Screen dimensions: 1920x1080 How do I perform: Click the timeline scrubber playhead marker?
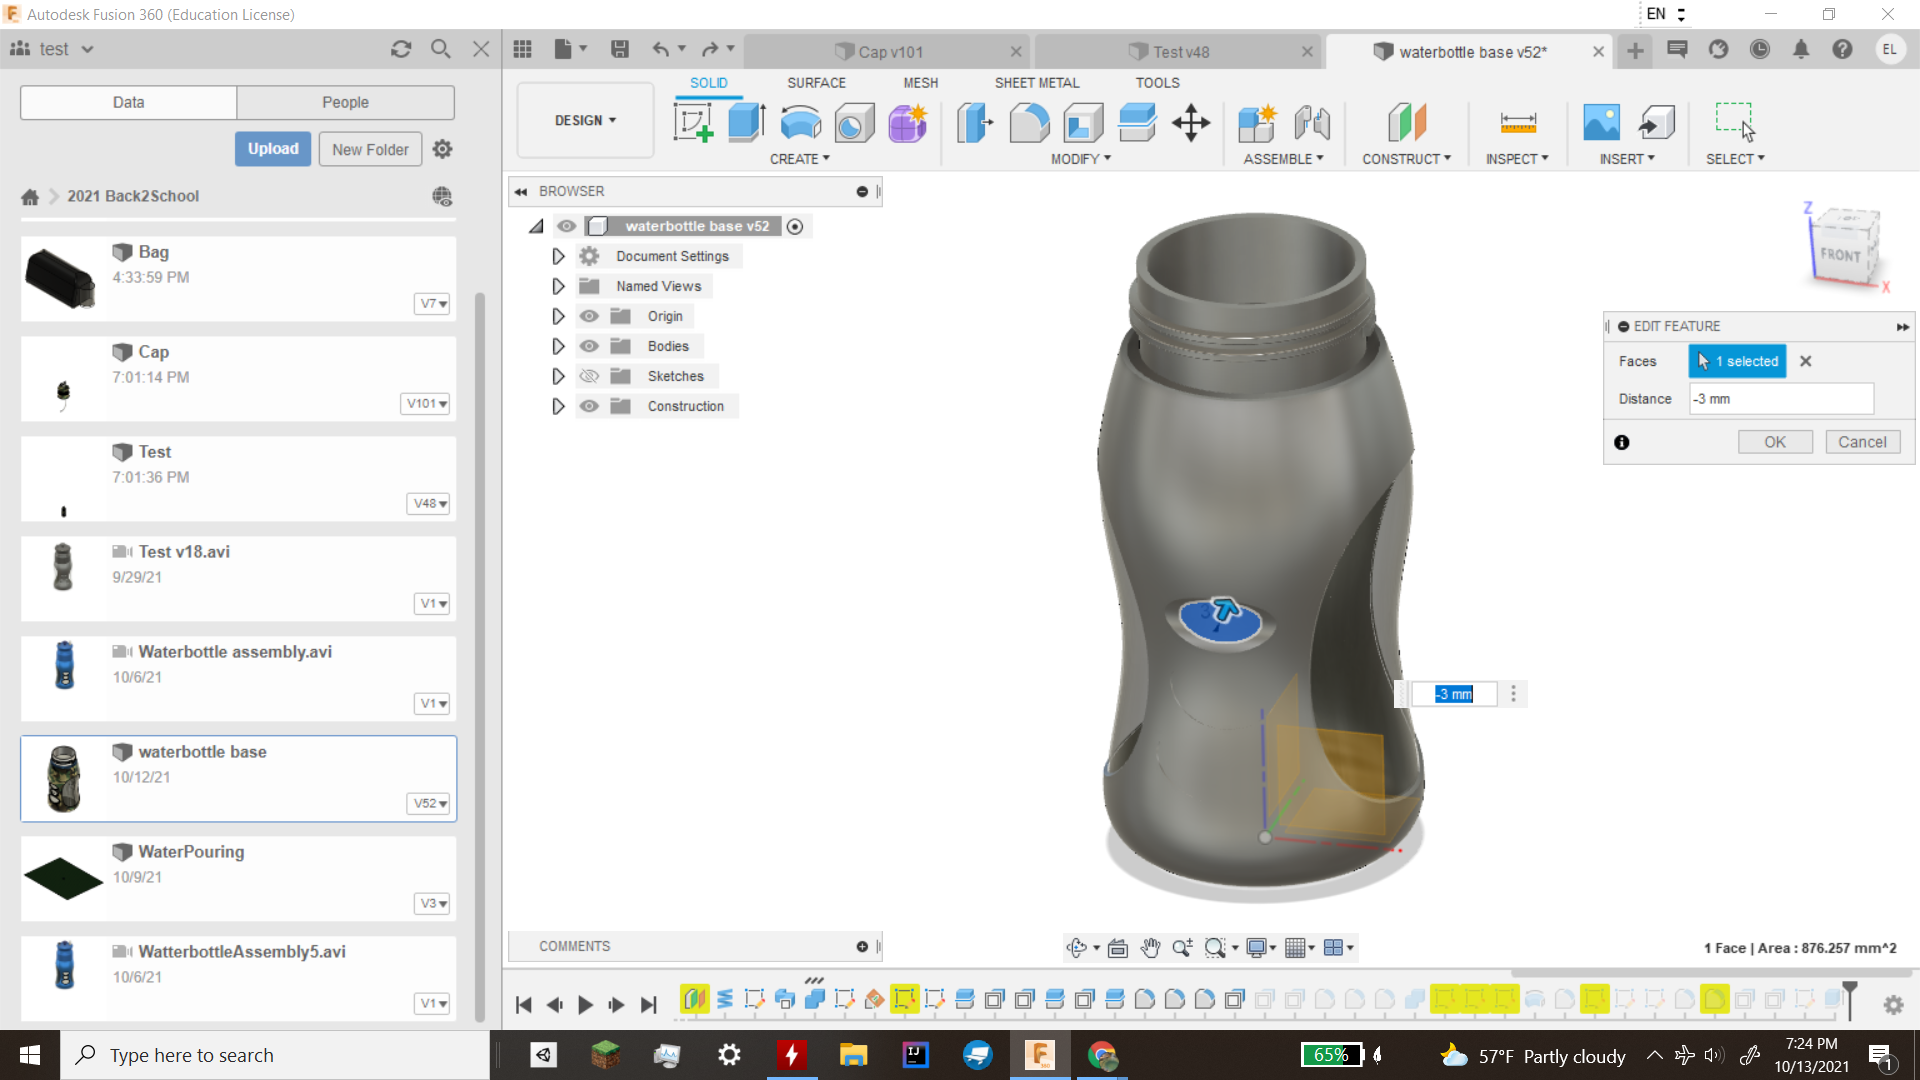[812, 982]
